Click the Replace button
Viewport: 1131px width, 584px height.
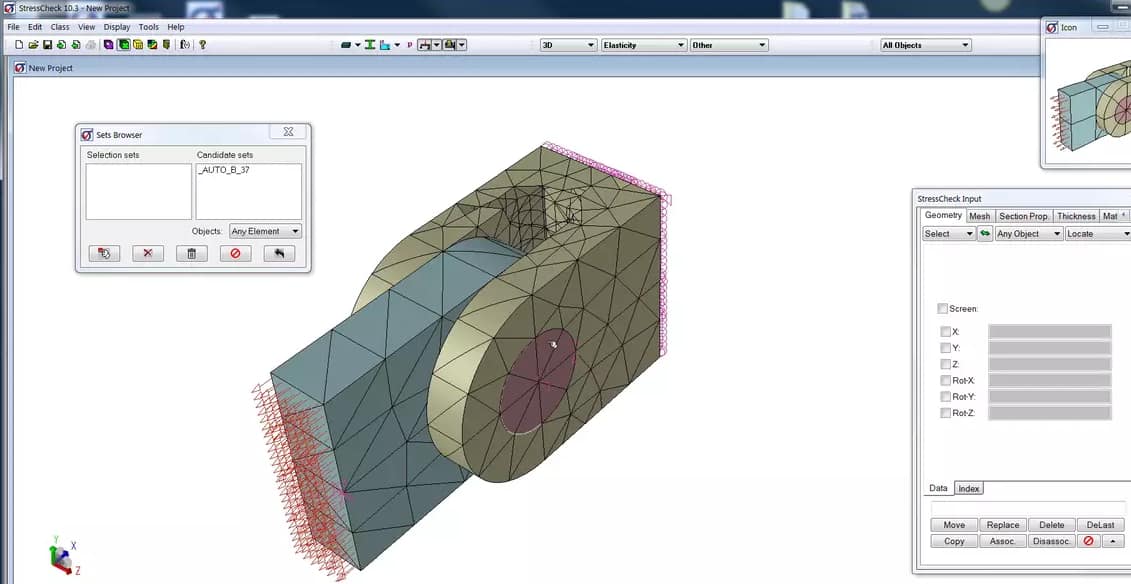click(x=1002, y=525)
